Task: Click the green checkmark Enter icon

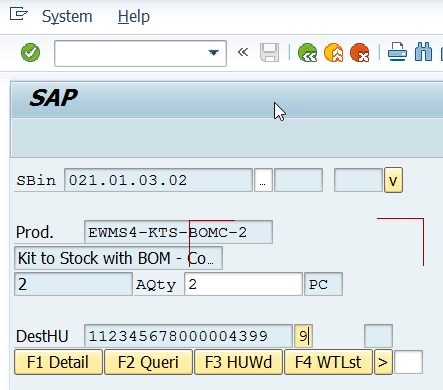Action: [30, 53]
